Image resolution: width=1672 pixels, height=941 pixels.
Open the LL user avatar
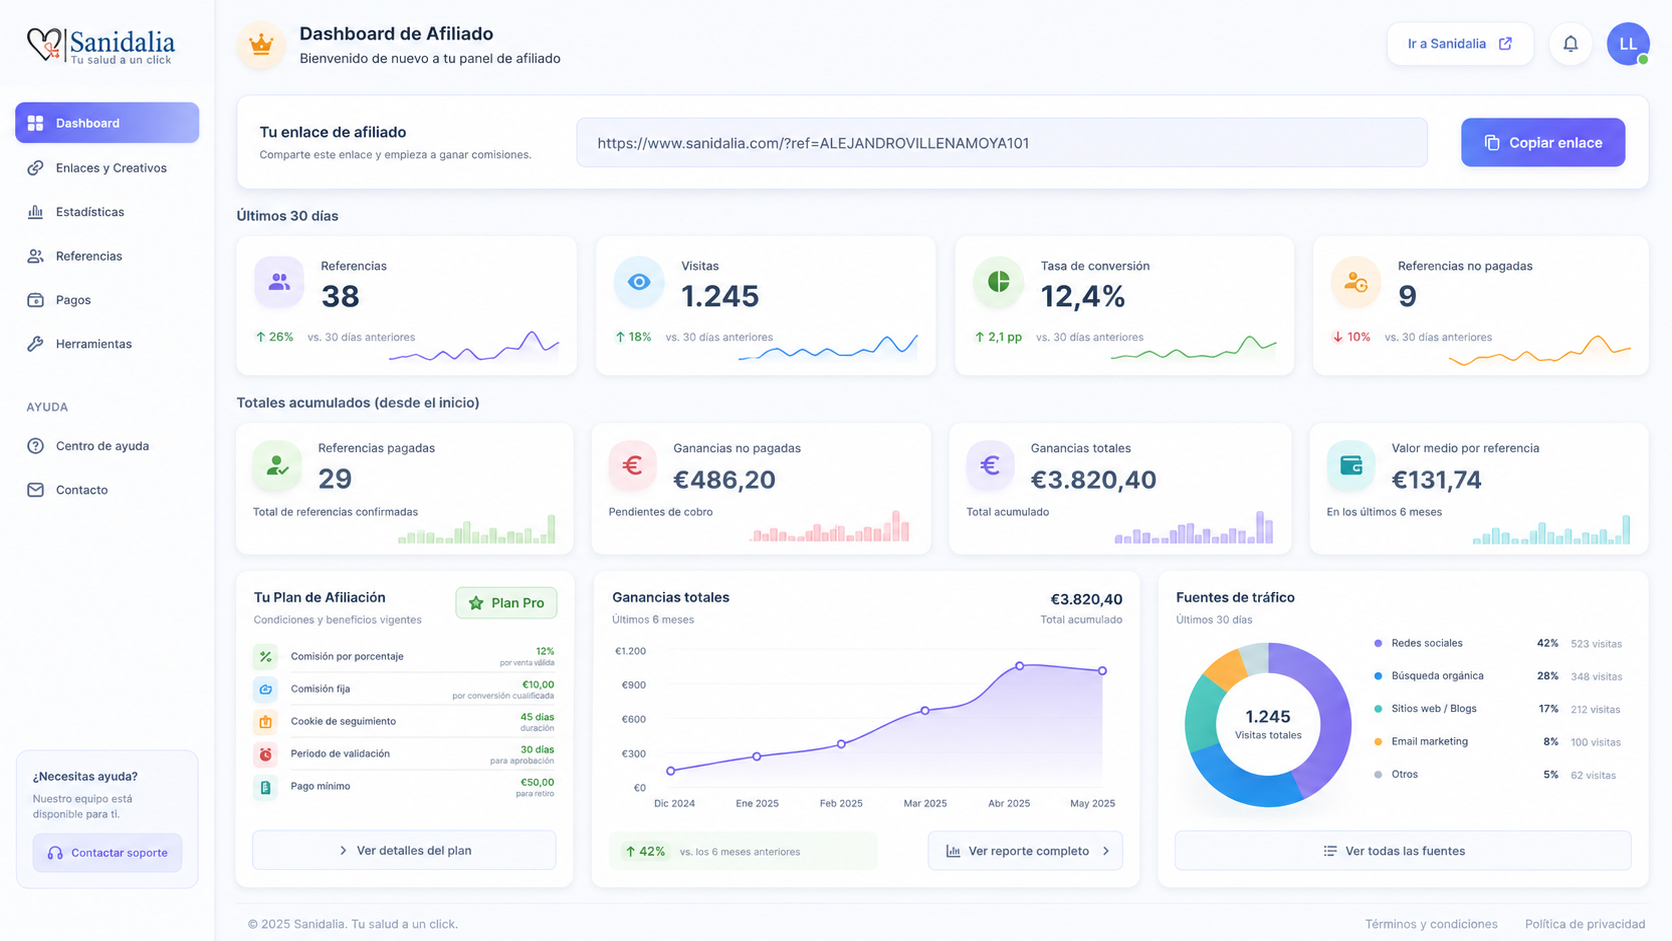tap(1627, 44)
